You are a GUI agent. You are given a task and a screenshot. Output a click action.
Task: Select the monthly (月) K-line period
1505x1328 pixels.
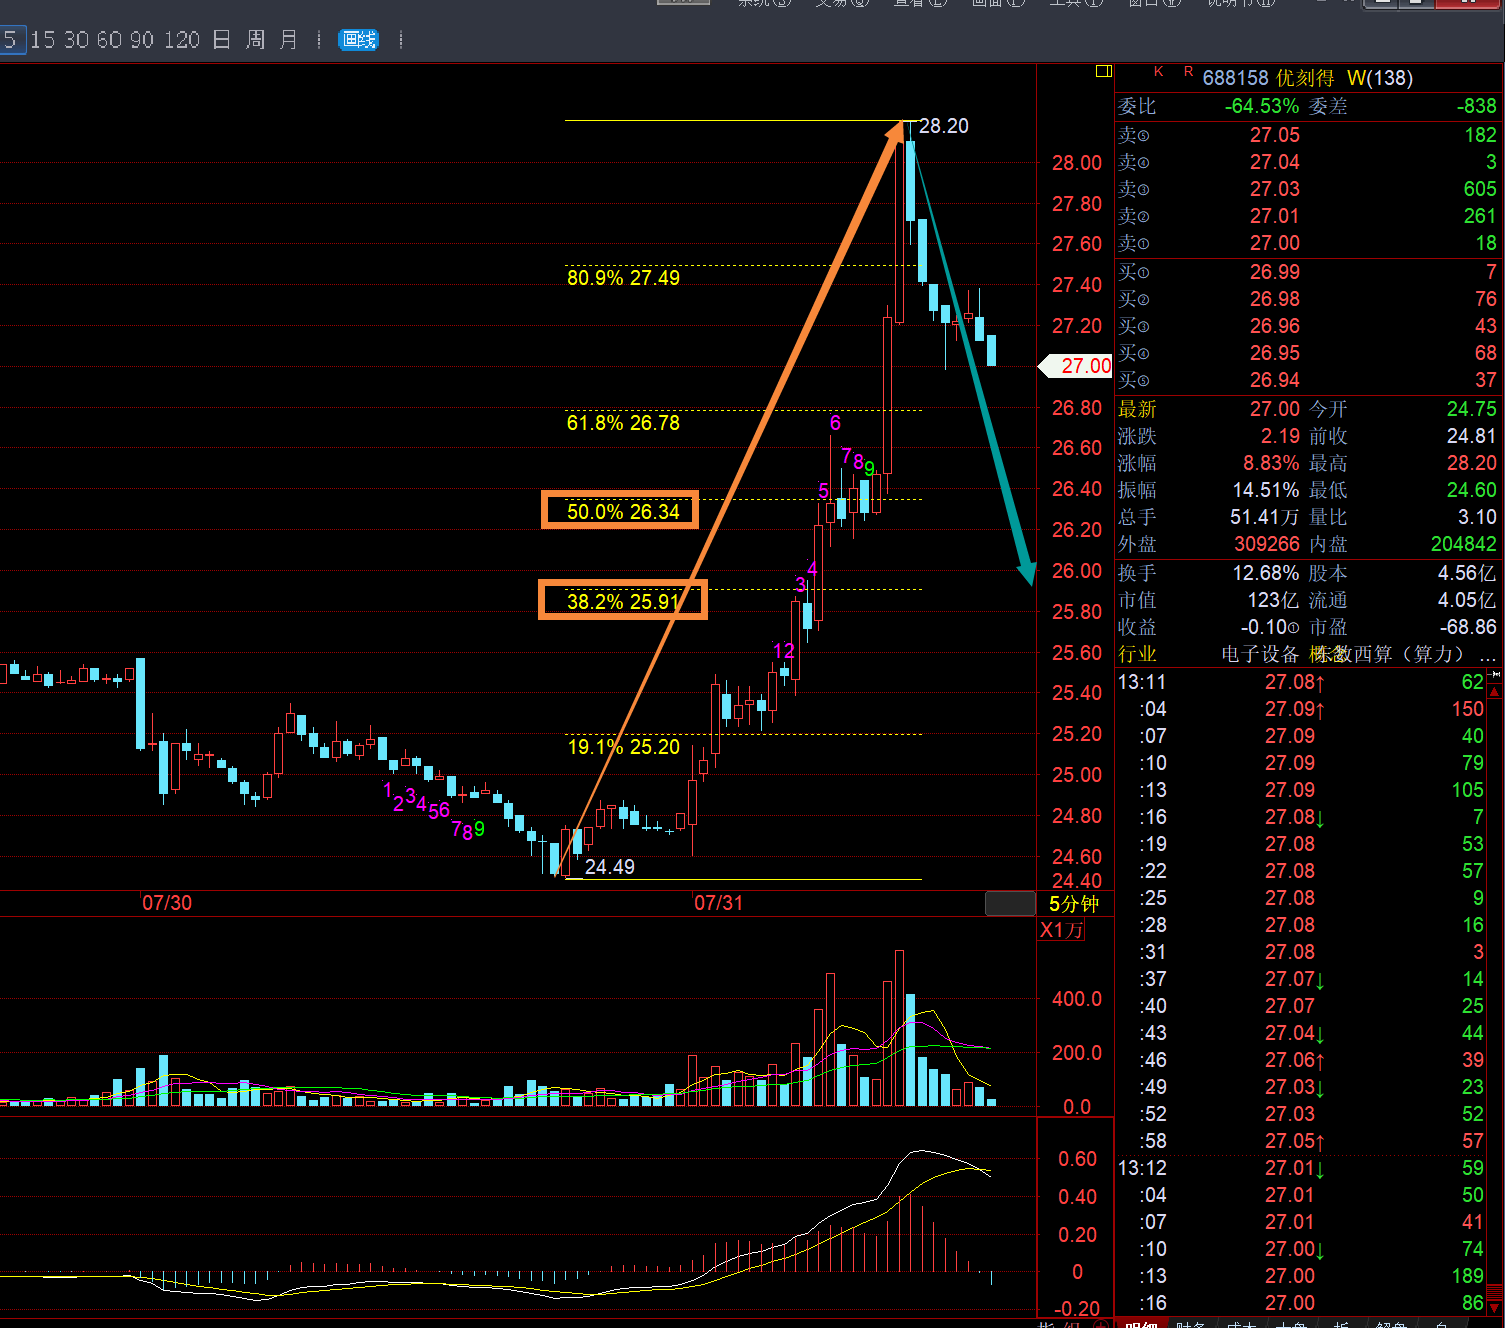[289, 40]
